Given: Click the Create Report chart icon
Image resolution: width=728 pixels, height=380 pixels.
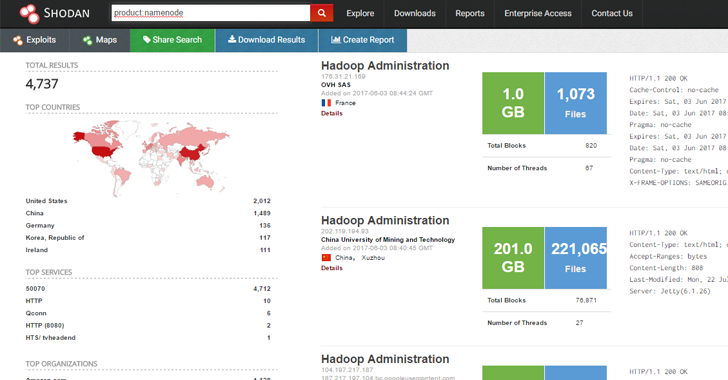Looking at the screenshot, I should 335,39.
